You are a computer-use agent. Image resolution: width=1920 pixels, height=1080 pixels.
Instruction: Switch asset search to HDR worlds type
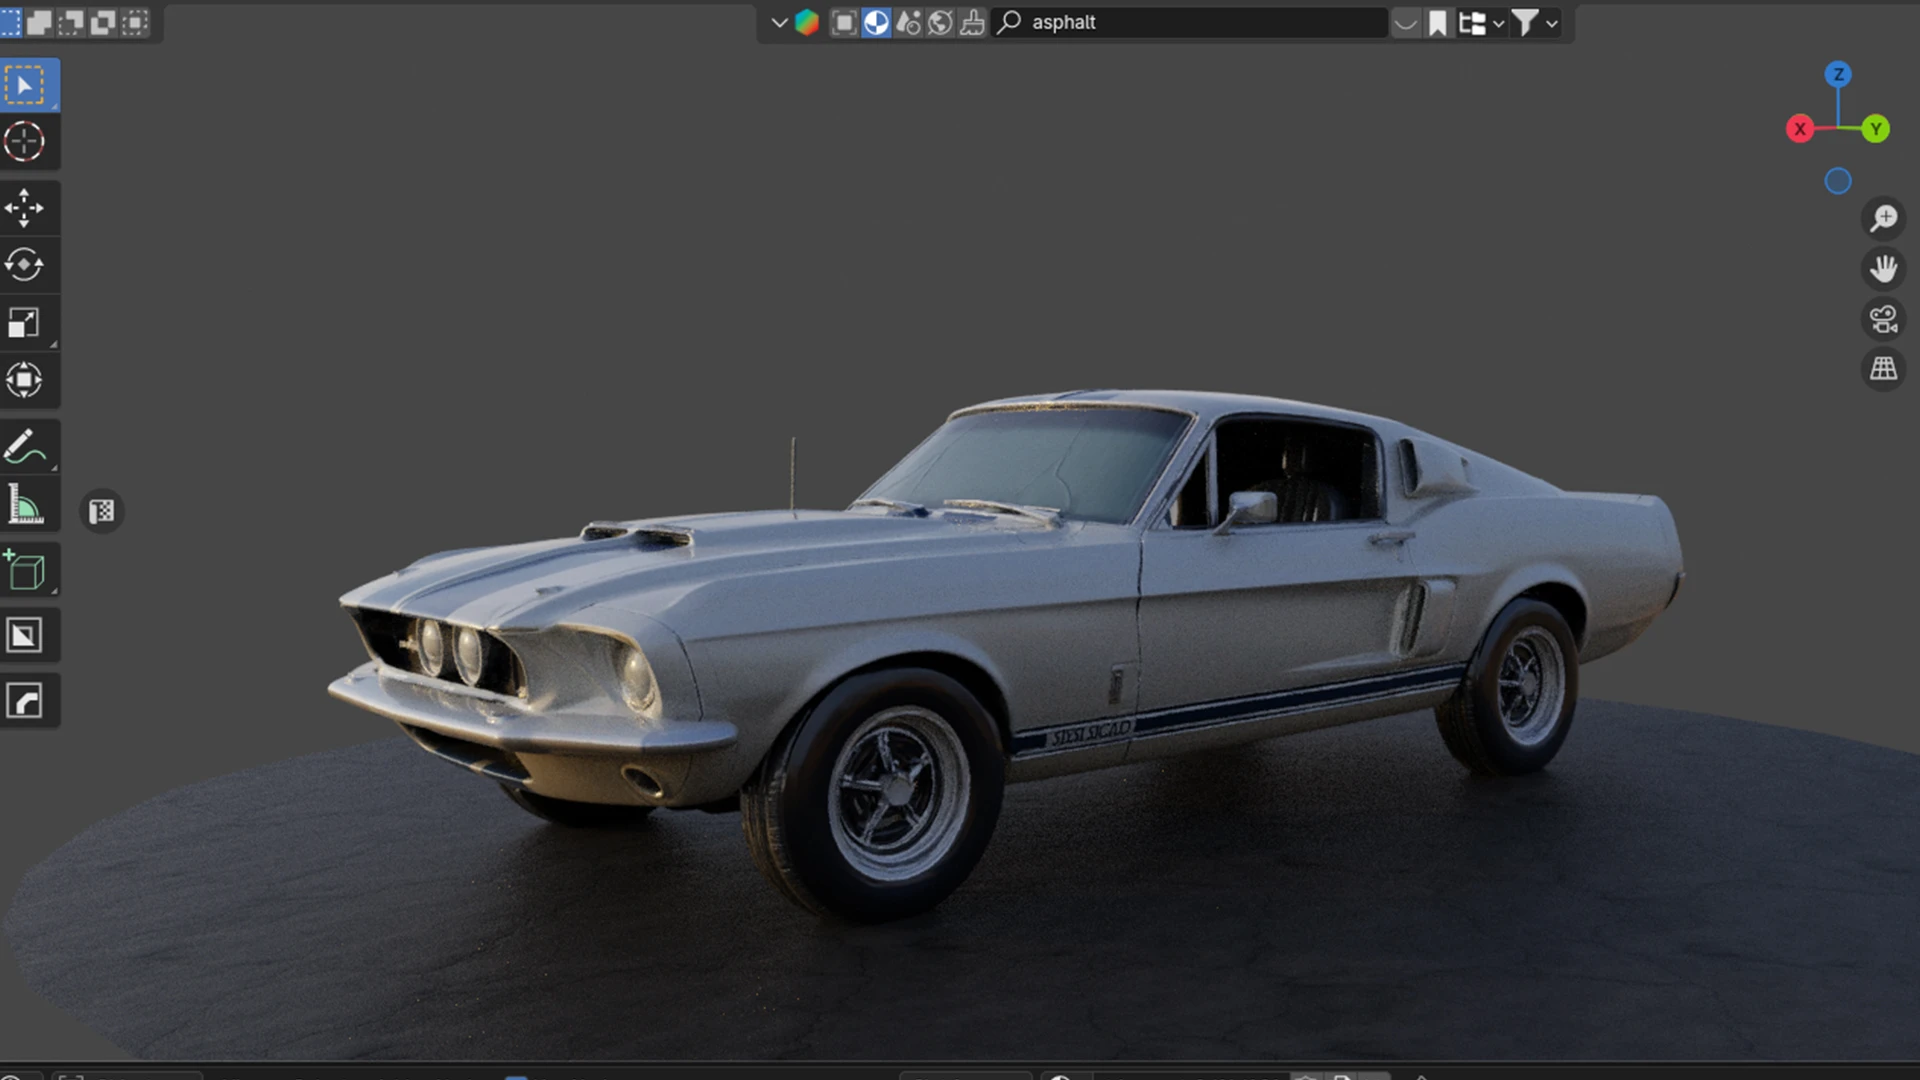click(940, 22)
